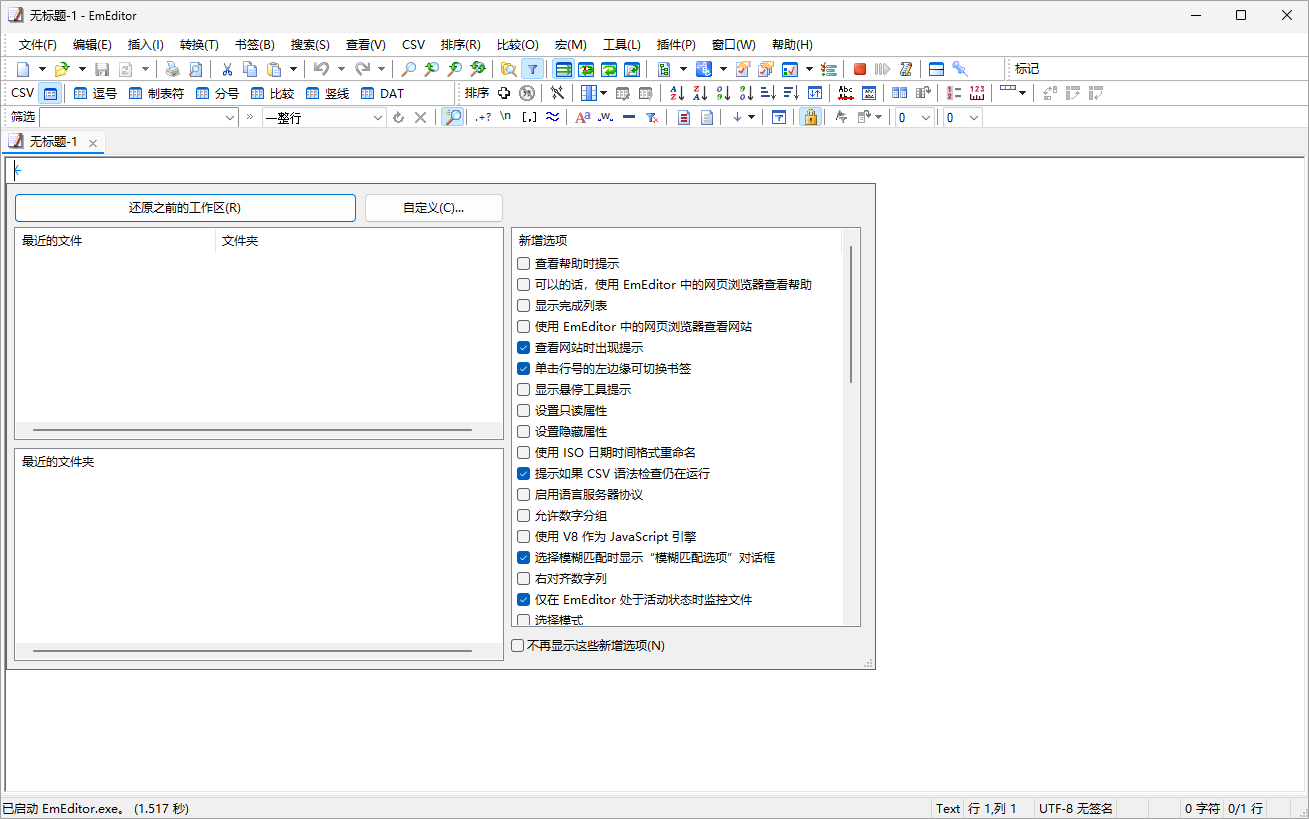
Task: Toggle the match case Aa filter icon
Action: point(582,117)
